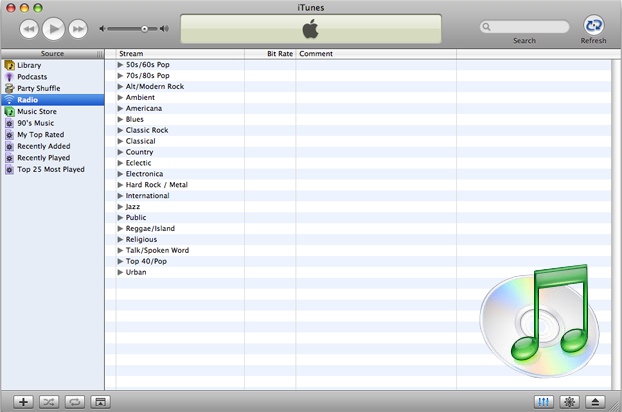Skip to the next track
The image size is (622, 412).
78,29
